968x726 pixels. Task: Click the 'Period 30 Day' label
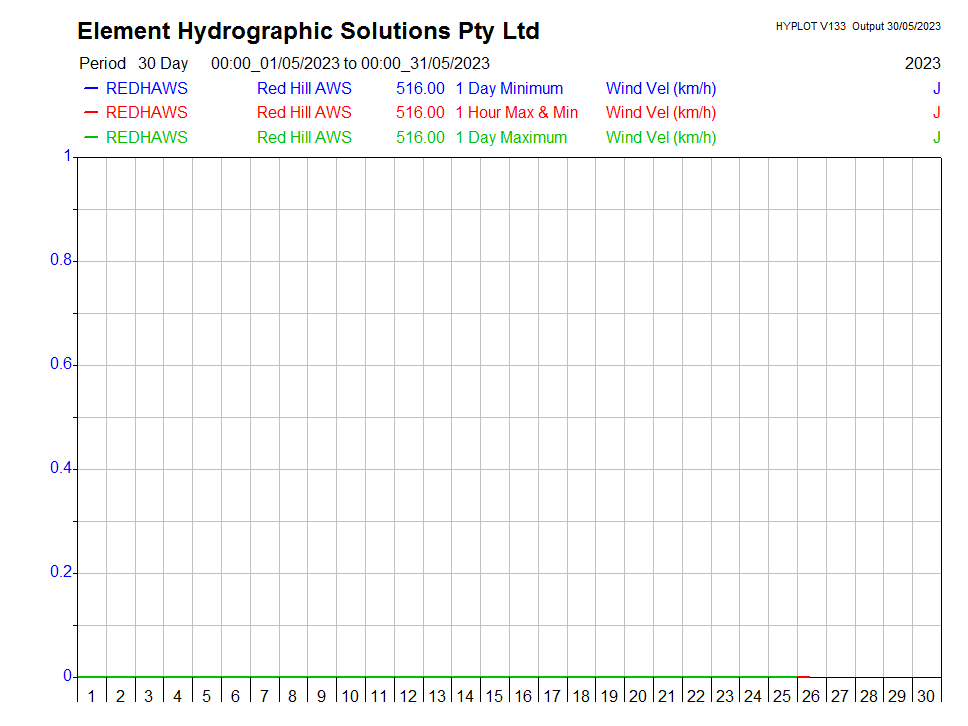[133, 64]
